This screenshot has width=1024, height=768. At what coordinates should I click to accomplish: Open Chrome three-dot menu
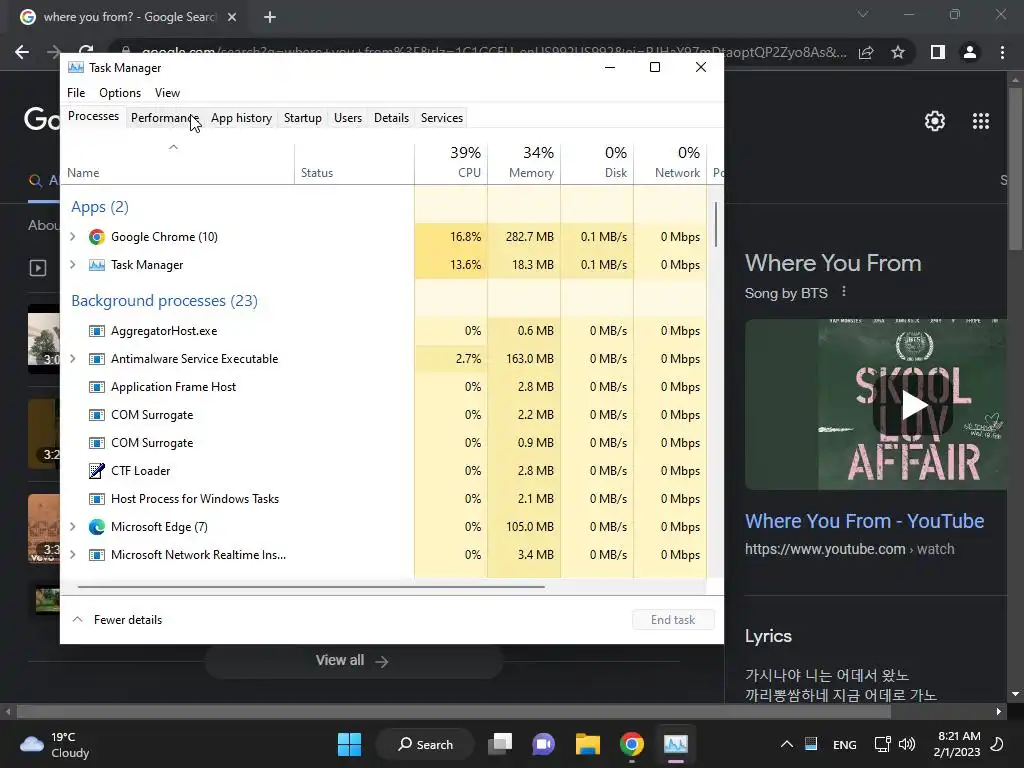(1002, 52)
